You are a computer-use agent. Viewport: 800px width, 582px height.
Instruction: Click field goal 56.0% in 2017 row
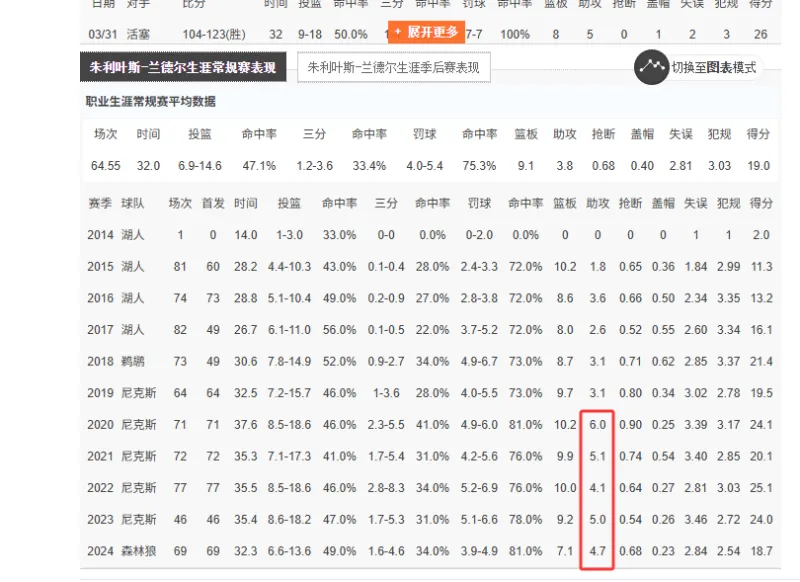pyautogui.click(x=339, y=330)
